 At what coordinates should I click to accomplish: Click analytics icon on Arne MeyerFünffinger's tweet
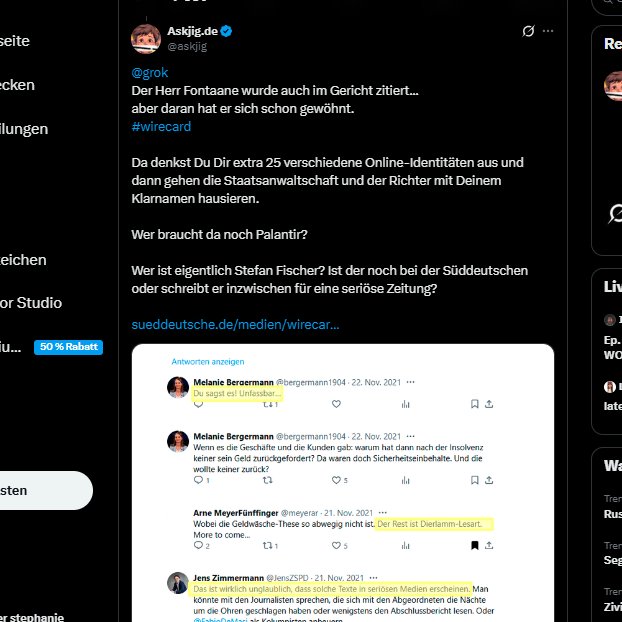click(x=405, y=546)
